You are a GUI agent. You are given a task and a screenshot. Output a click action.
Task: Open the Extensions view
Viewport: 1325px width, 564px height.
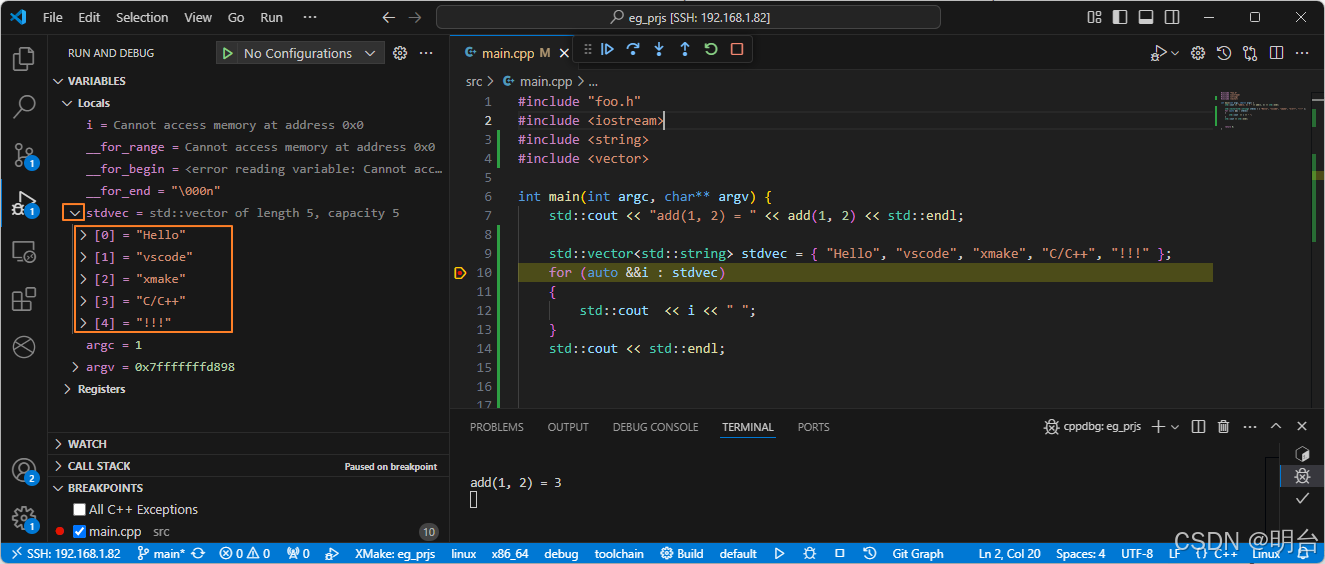pyautogui.click(x=23, y=299)
